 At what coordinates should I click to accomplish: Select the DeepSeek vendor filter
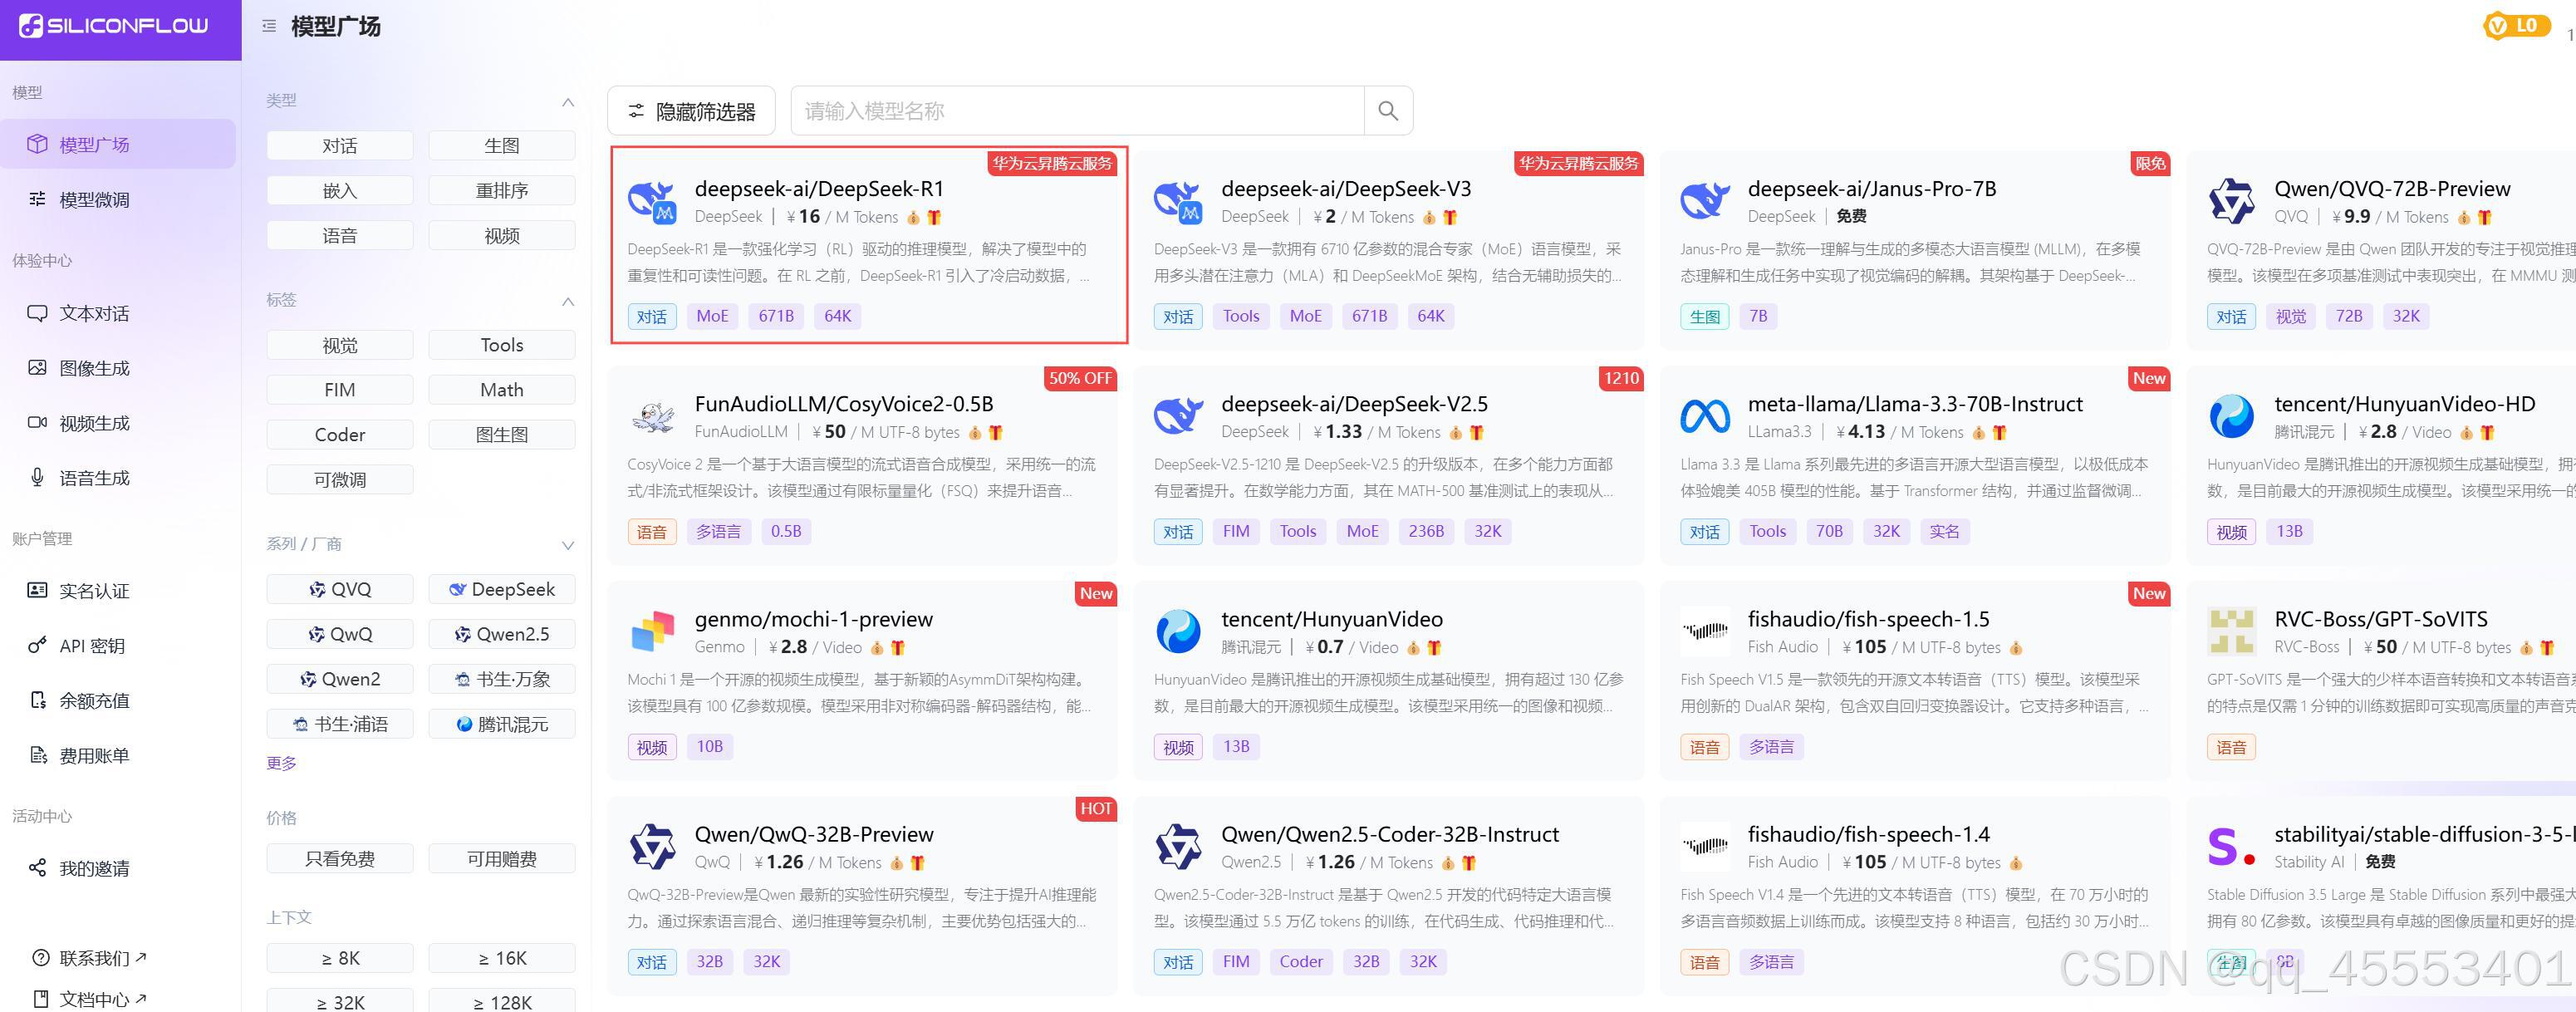(501, 590)
